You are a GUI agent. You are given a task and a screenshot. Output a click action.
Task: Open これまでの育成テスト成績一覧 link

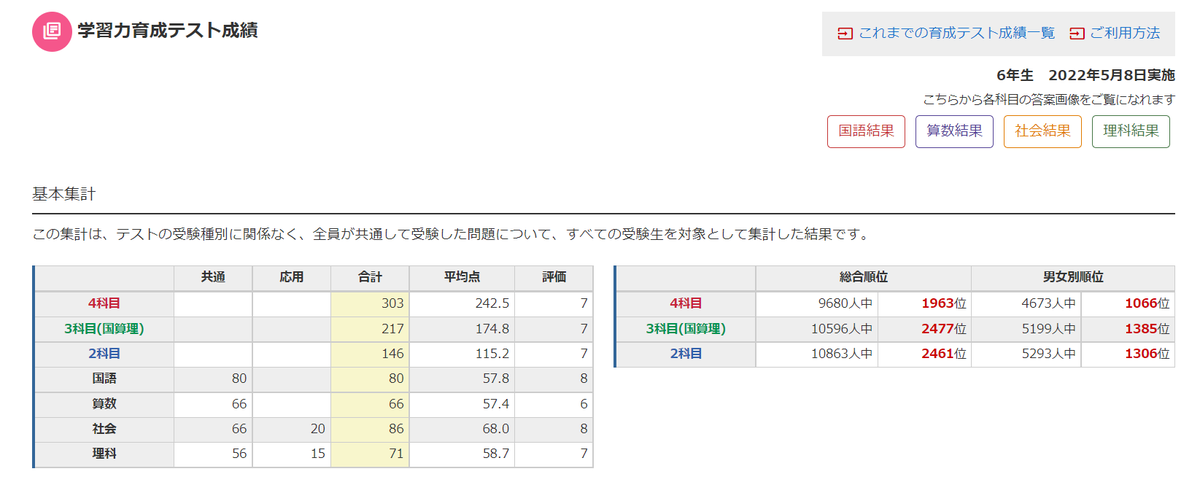956,33
